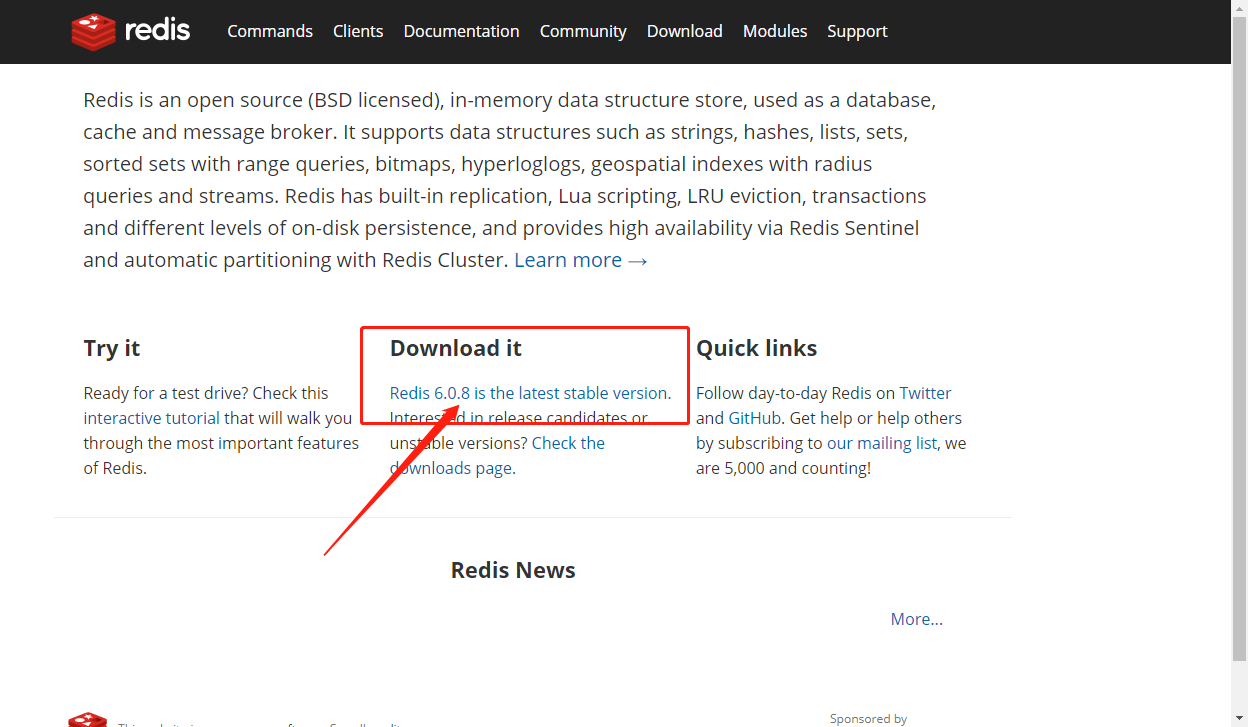Click the scrollbar down arrow
Image resolution: width=1248 pixels, height=727 pixels.
coord(1239,718)
